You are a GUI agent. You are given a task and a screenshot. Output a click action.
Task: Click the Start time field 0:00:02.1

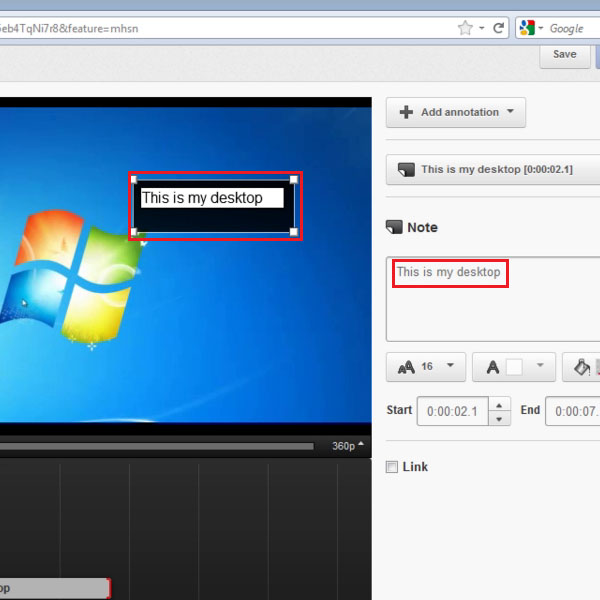coord(453,411)
